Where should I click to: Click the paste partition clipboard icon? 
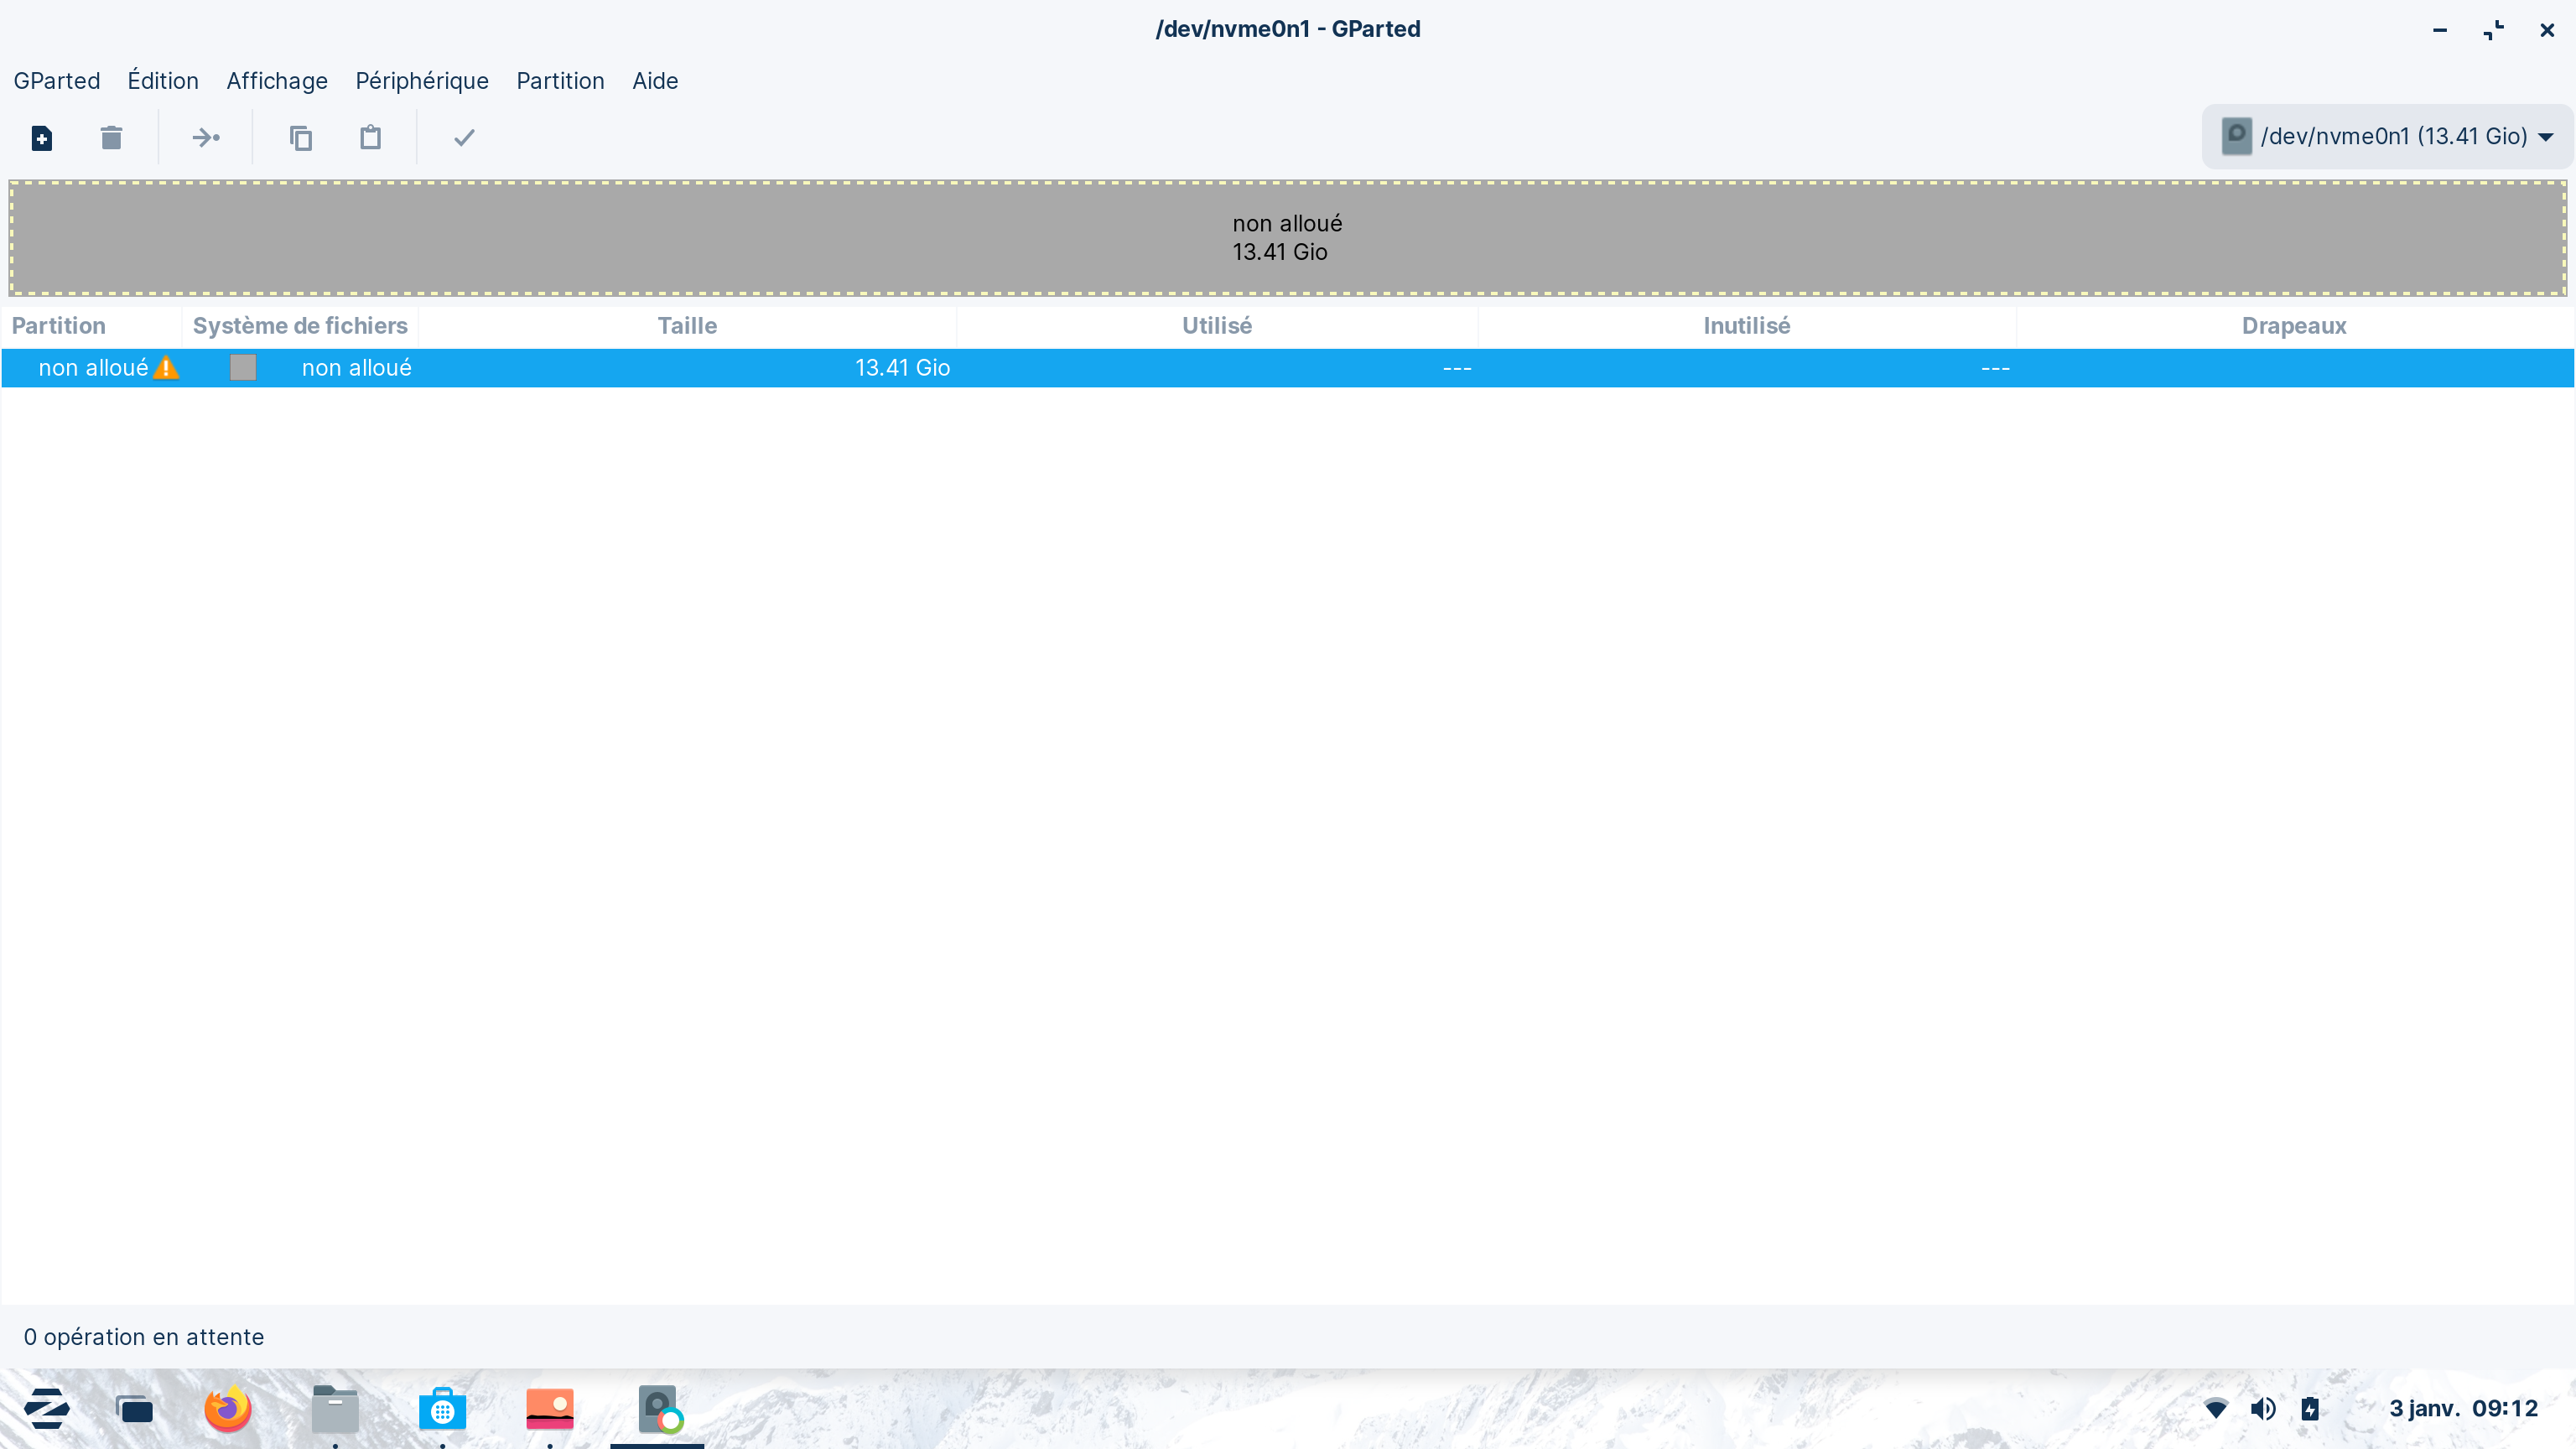pos(370,138)
